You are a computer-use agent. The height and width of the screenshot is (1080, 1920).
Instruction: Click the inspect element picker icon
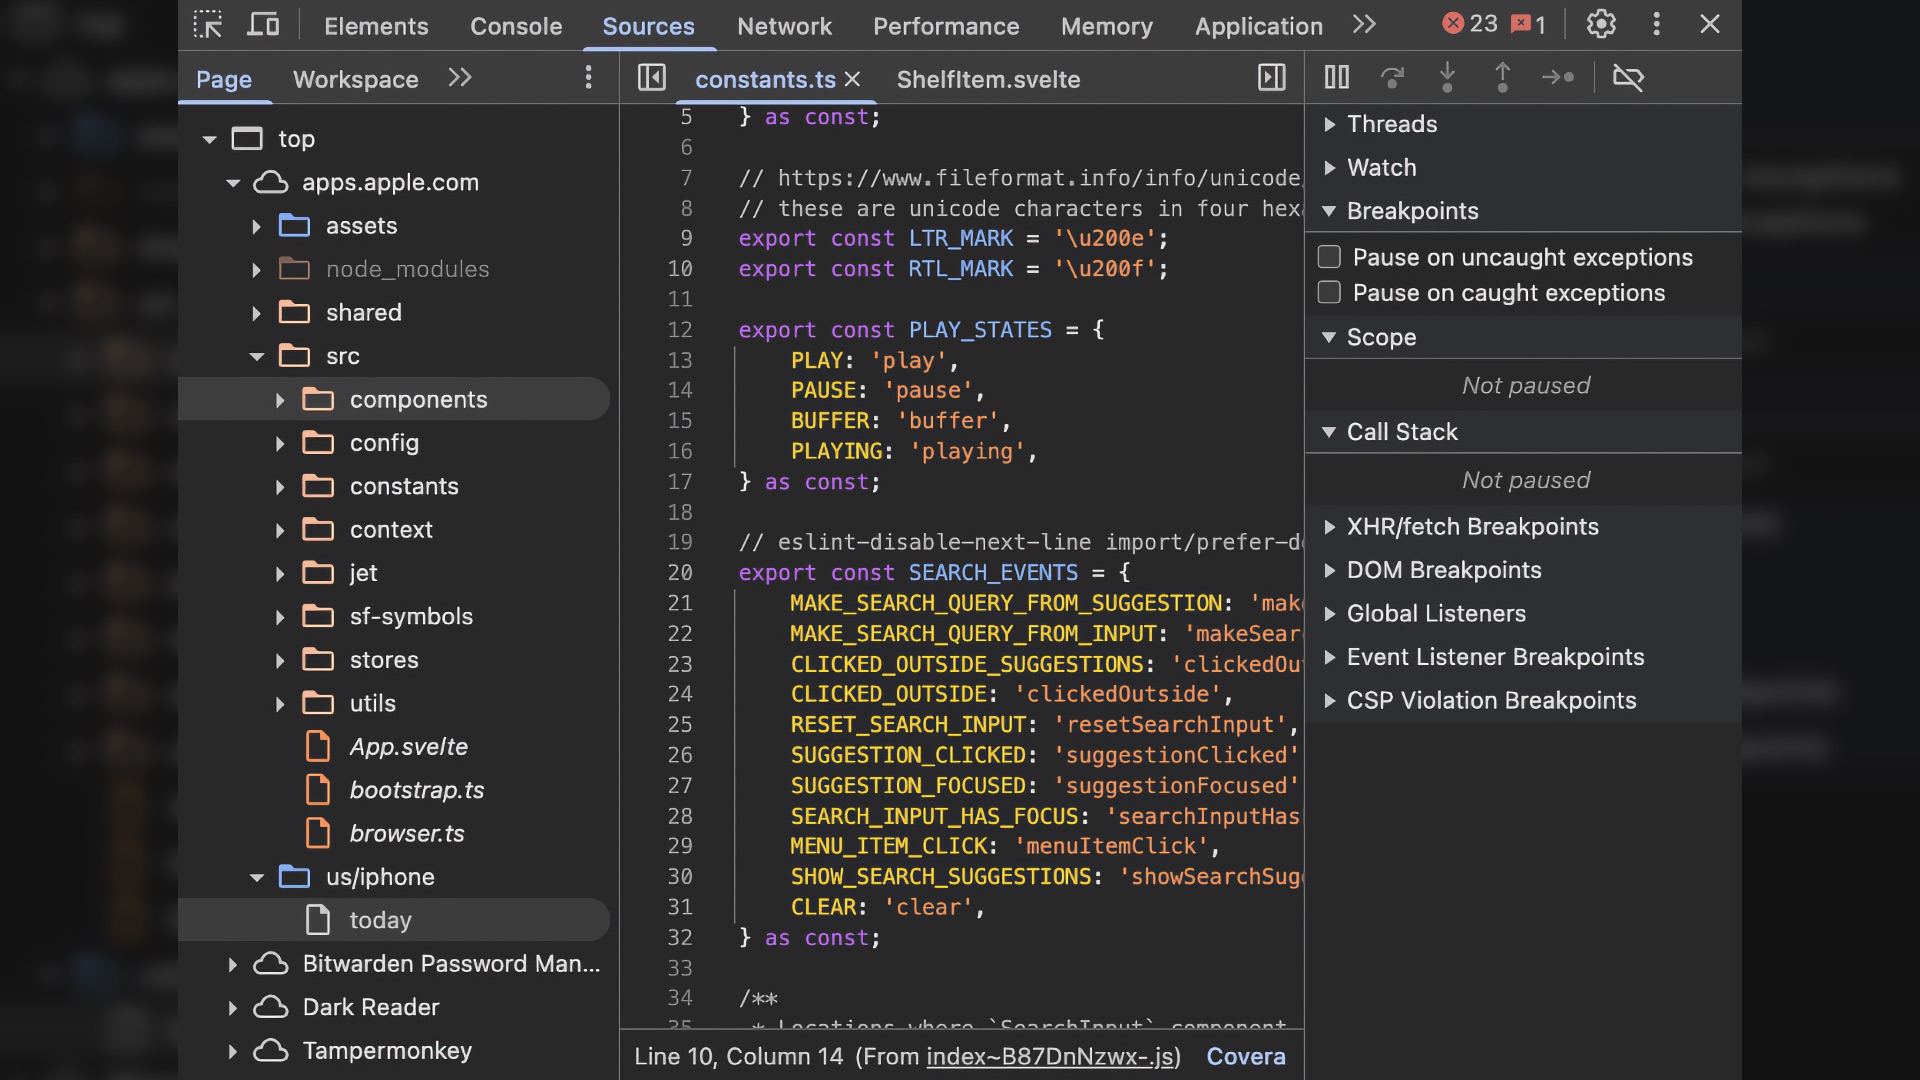[x=207, y=25]
